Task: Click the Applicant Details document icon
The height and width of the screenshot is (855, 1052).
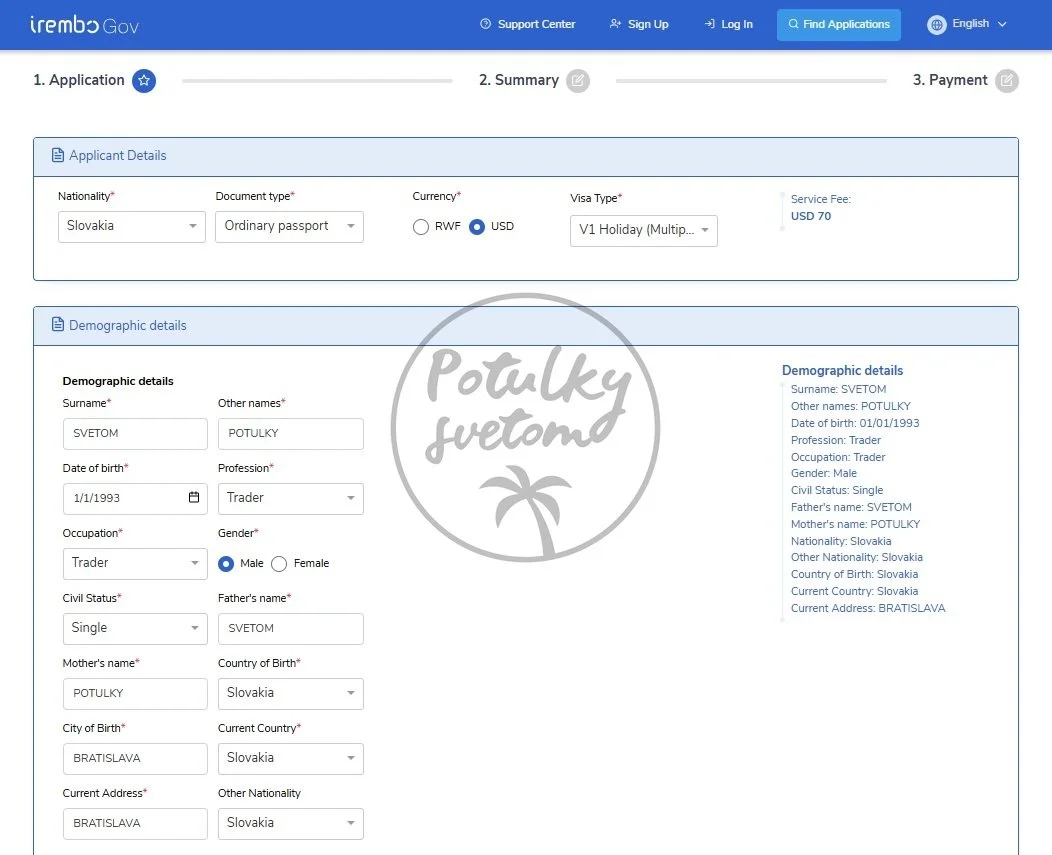Action: pos(58,155)
